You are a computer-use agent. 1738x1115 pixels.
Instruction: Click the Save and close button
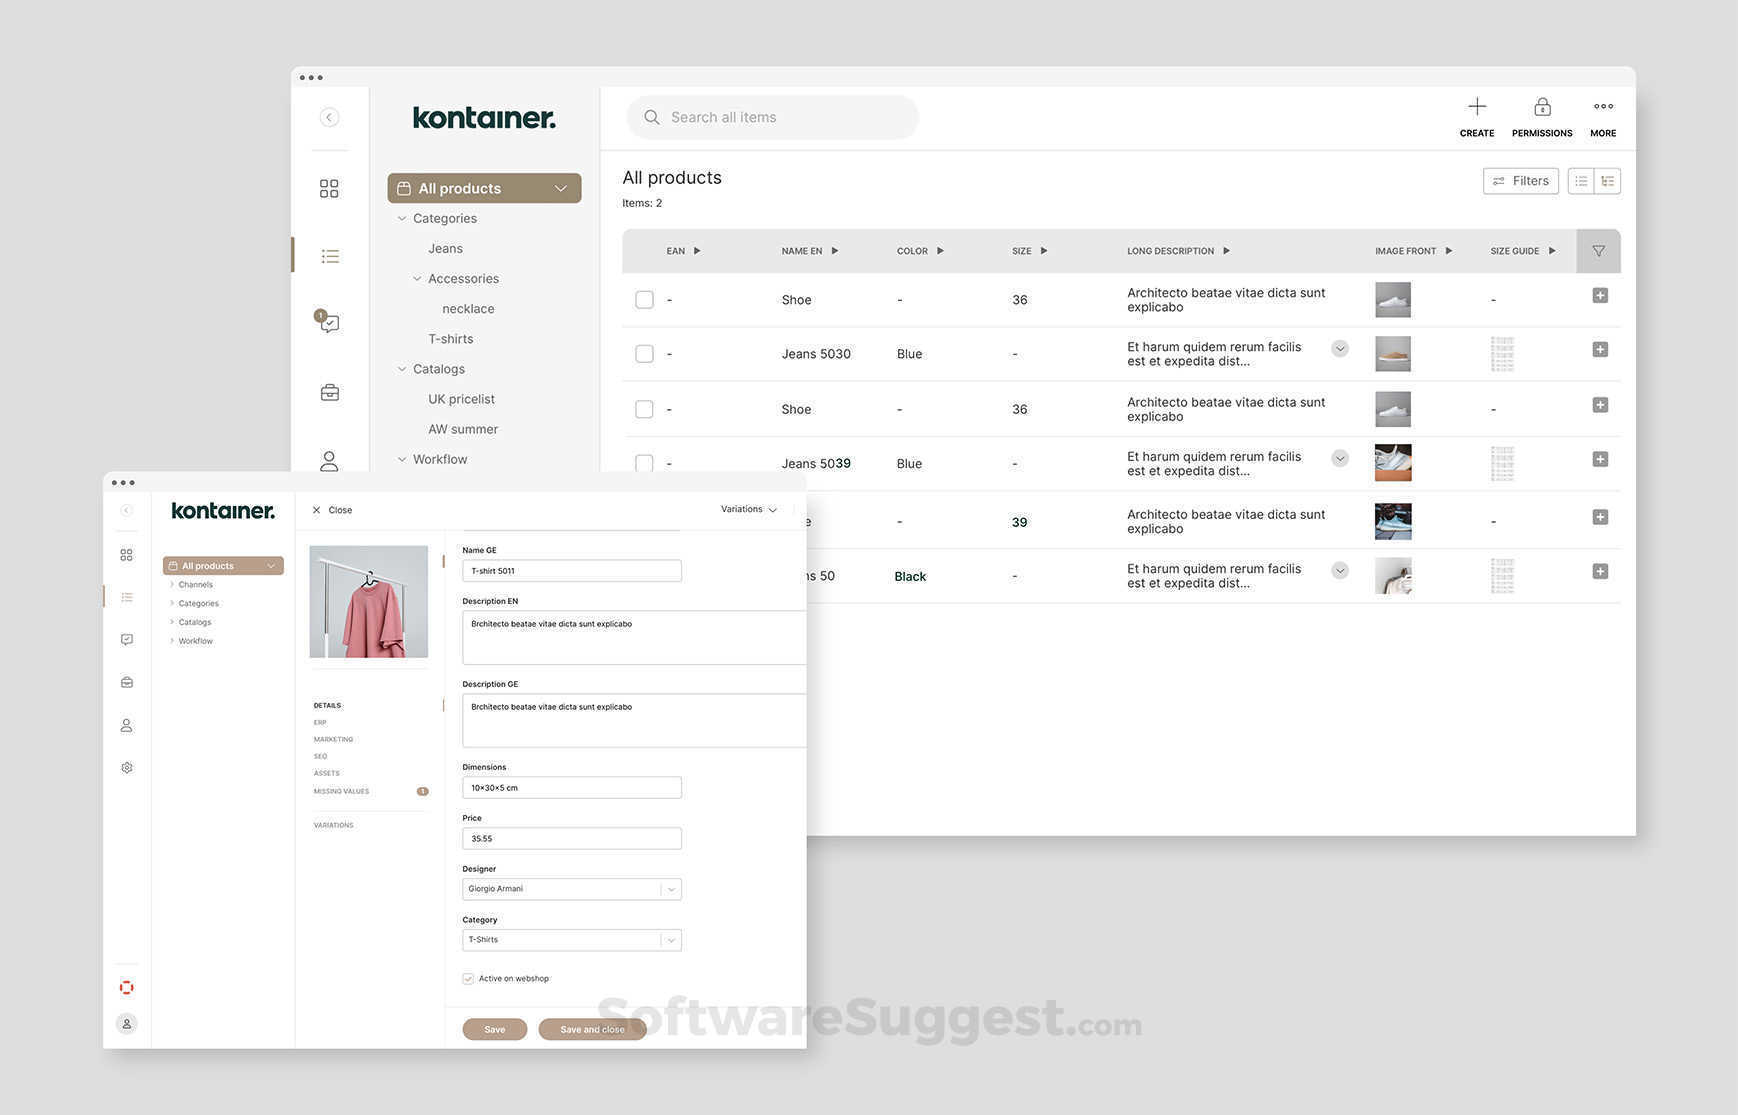click(592, 1029)
